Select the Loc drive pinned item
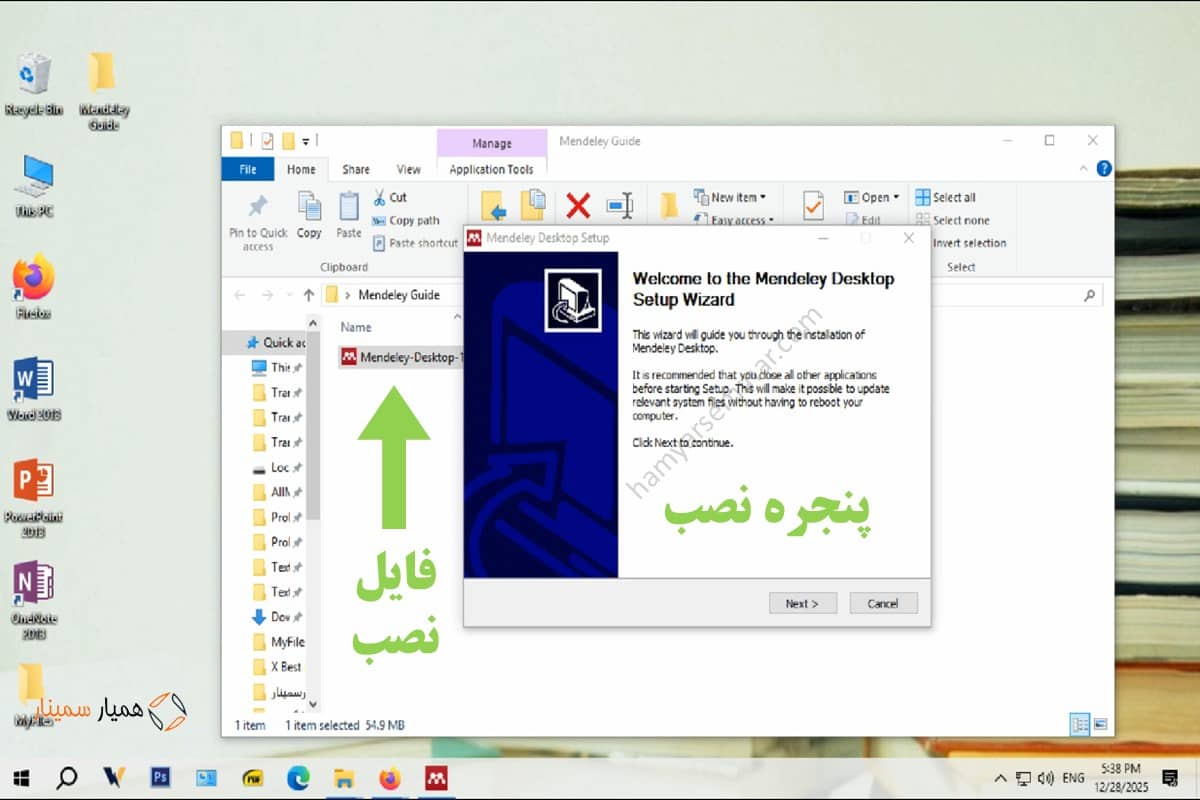Viewport: 1200px width, 800px height. coord(276,467)
